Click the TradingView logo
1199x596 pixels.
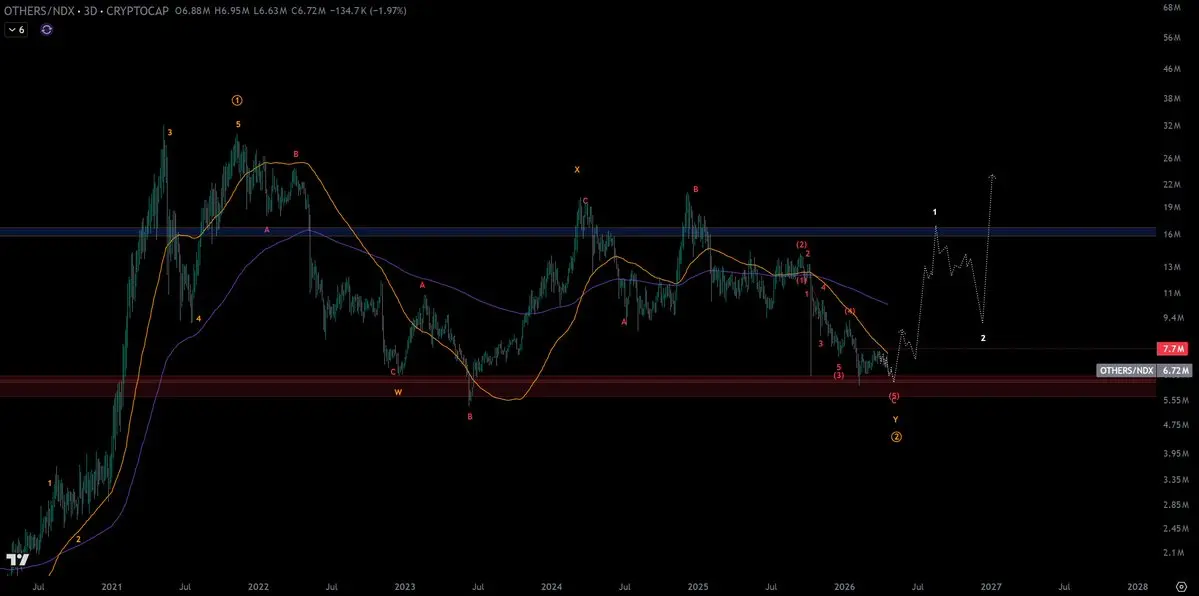pos(18,560)
